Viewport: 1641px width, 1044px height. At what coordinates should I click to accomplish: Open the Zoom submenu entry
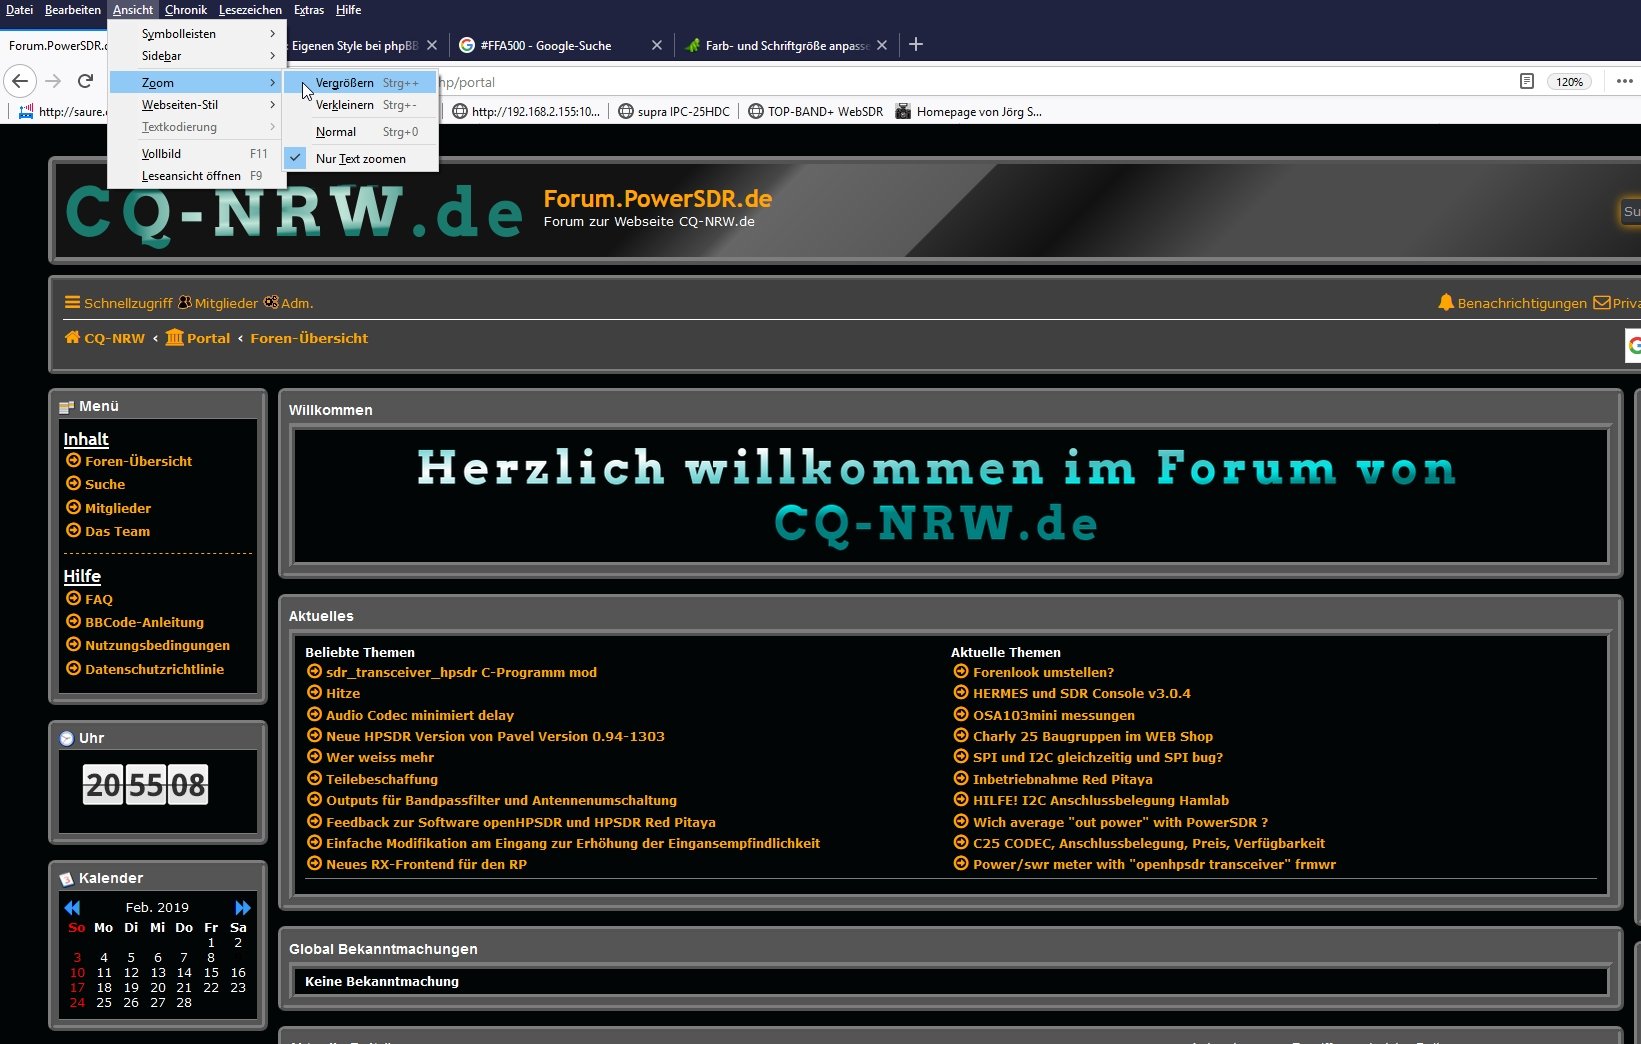click(x=197, y=82)
